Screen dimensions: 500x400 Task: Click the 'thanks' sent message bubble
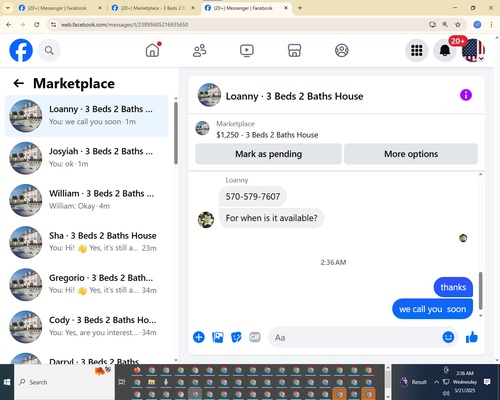453,287
